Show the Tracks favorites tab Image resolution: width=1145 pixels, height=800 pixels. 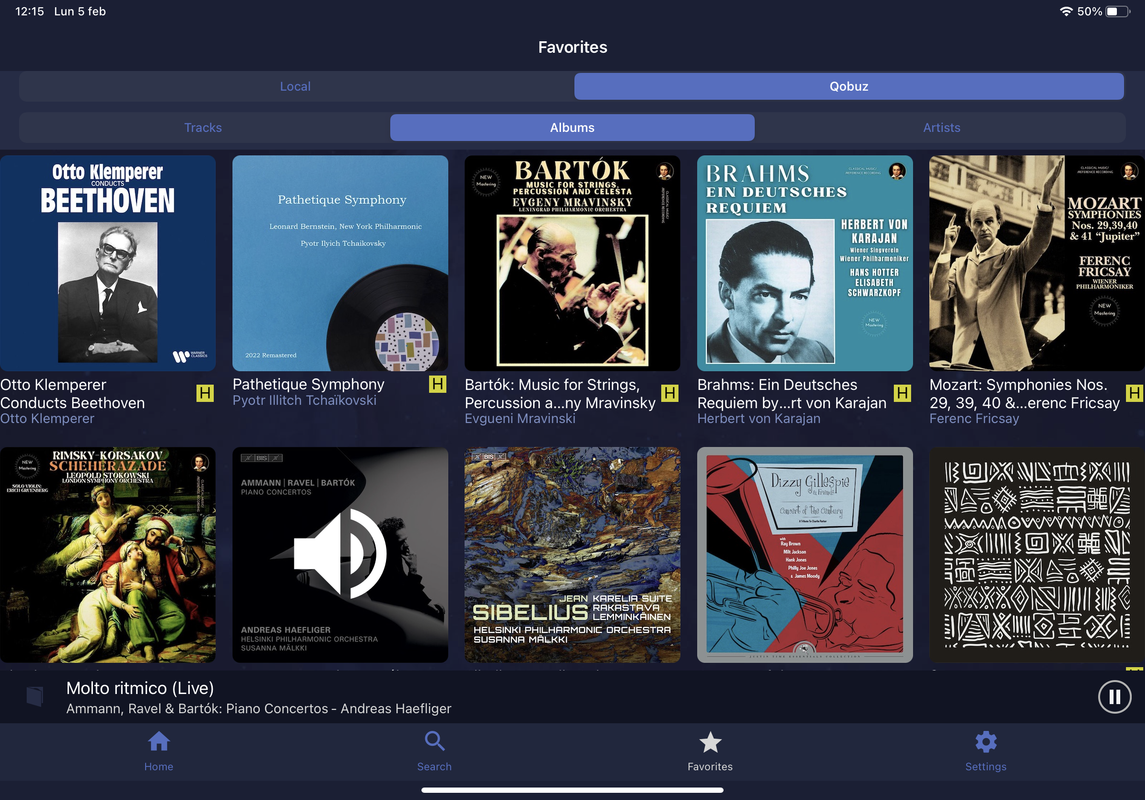point(203,128)
